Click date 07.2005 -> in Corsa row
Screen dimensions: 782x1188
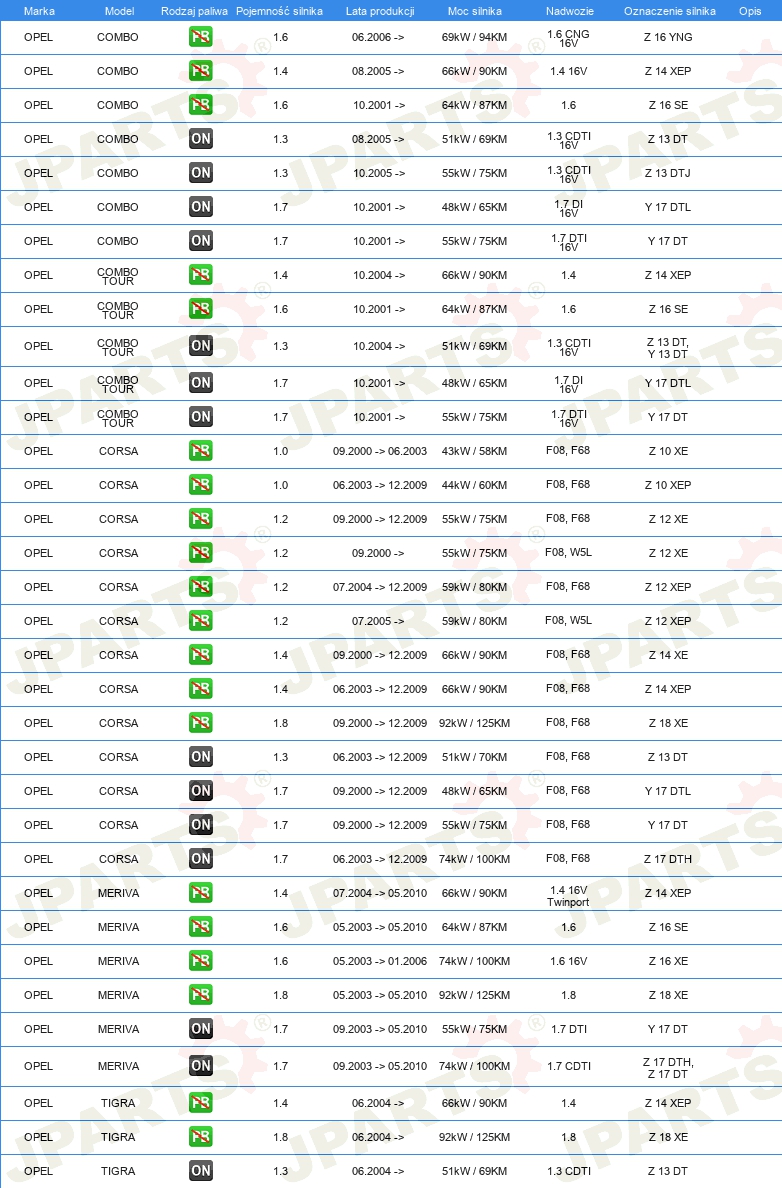(x=377, y=621)
